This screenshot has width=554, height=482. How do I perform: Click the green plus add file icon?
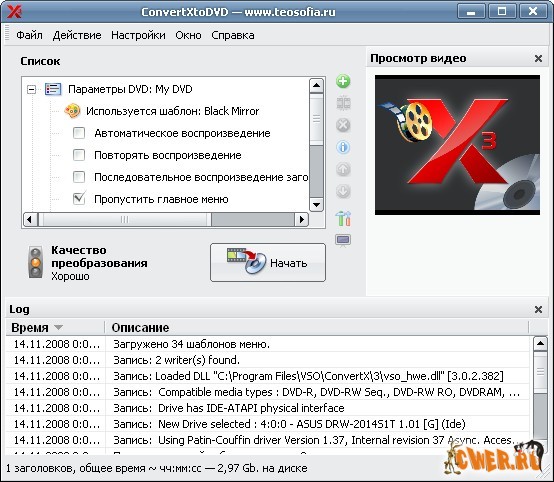(343, 81)
